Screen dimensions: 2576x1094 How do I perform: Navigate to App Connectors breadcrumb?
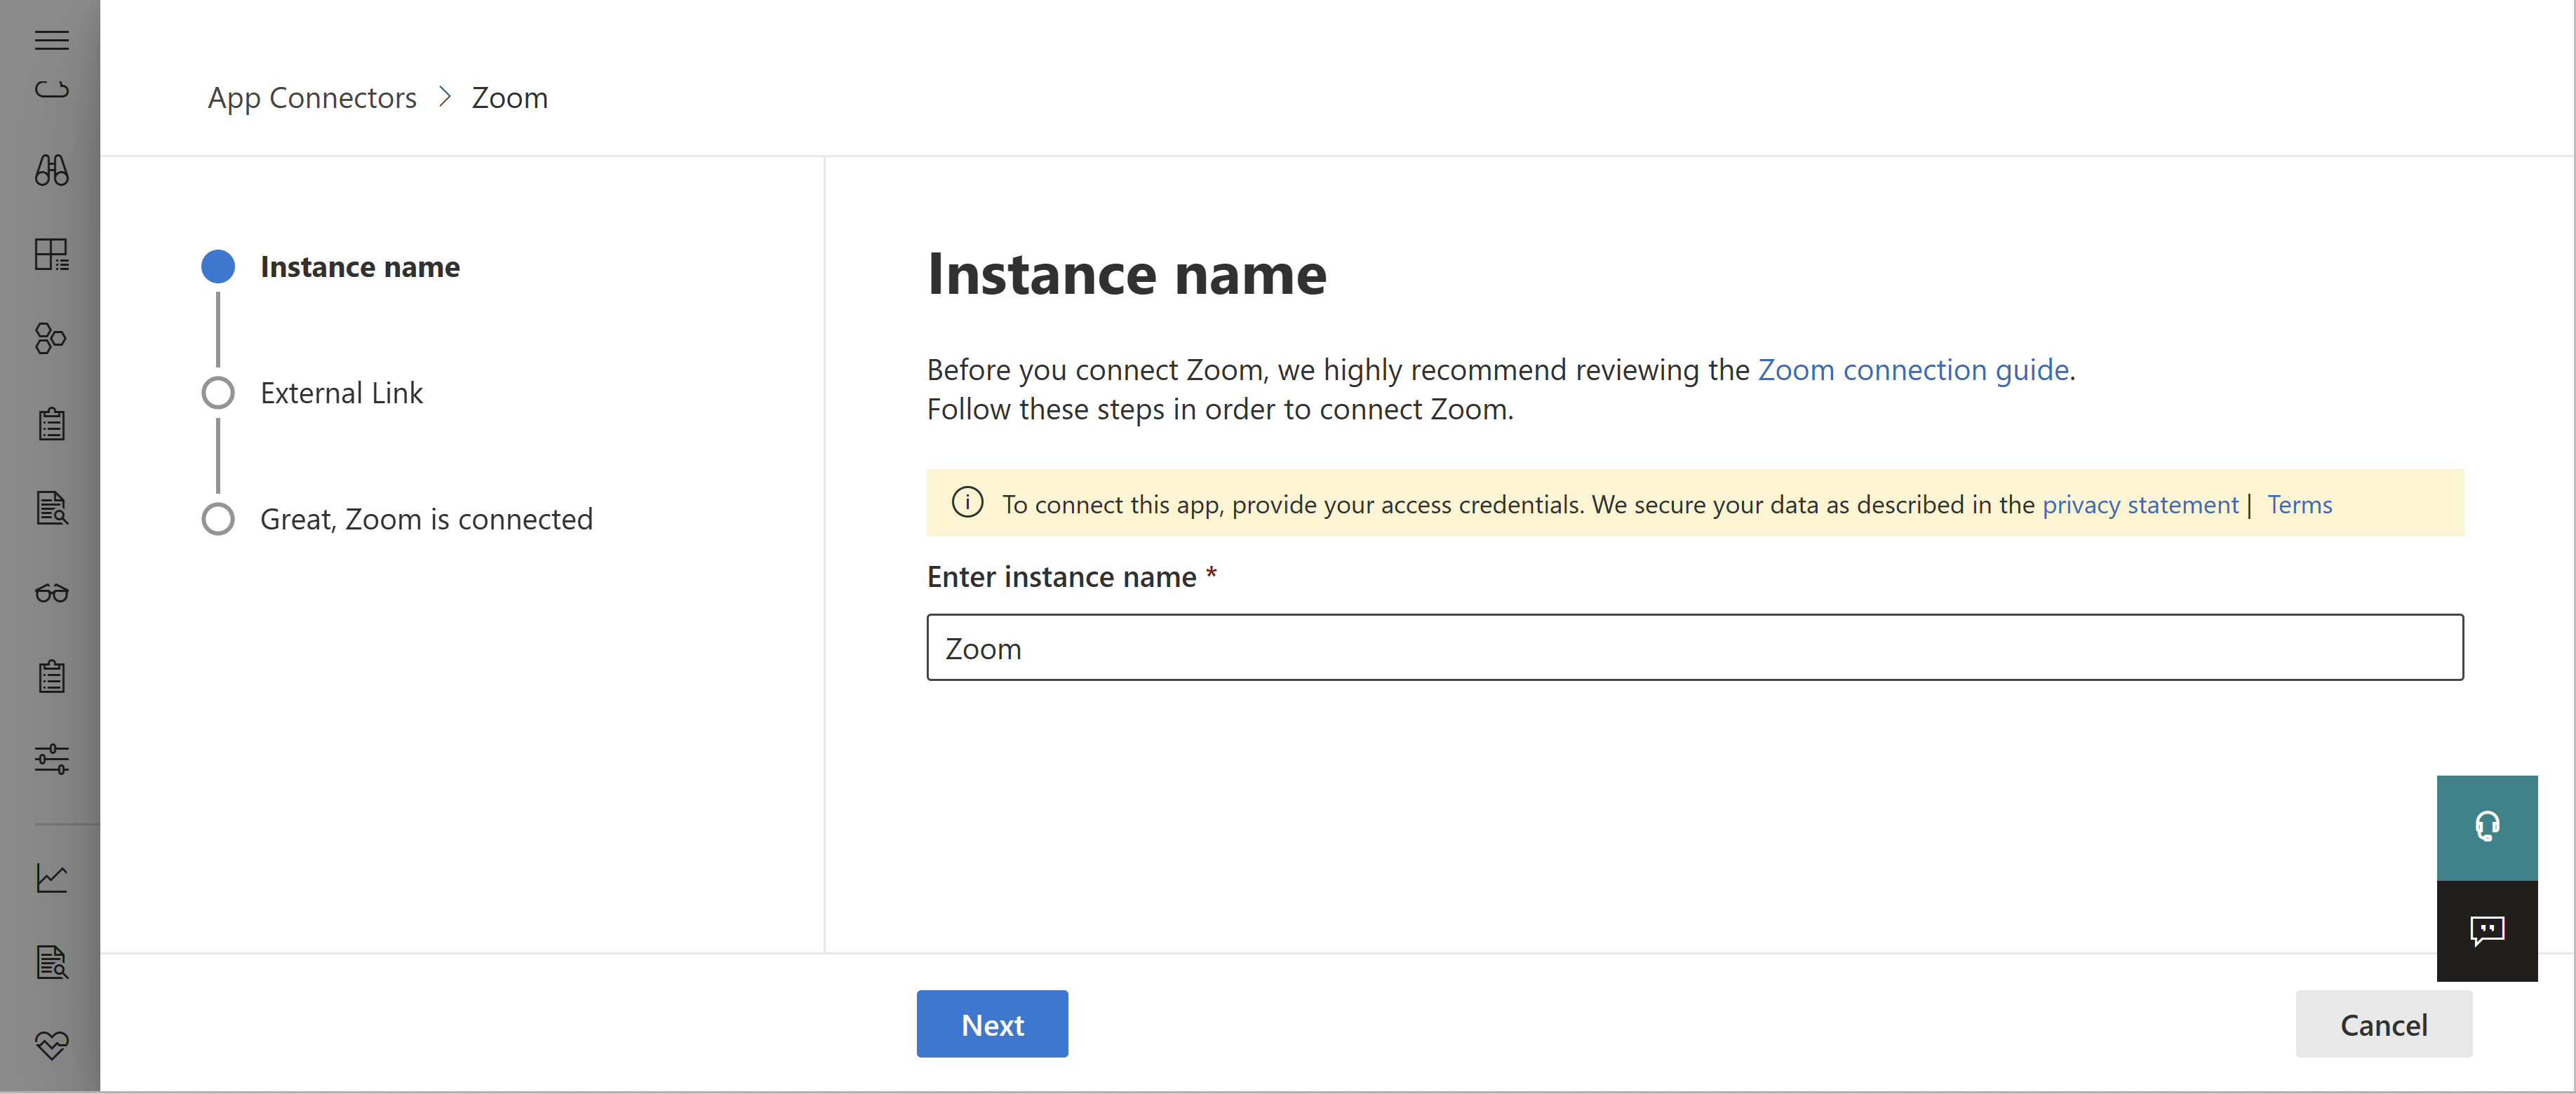(x=312, y=95)
